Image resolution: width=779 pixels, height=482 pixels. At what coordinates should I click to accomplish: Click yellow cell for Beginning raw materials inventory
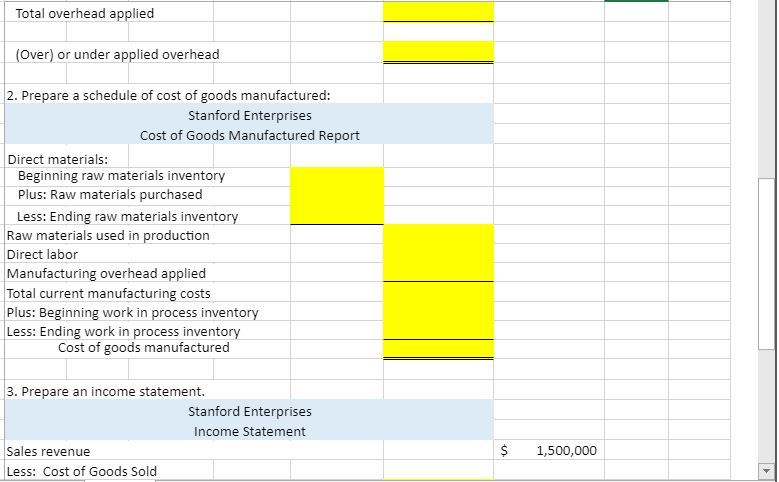coord(337,176)
